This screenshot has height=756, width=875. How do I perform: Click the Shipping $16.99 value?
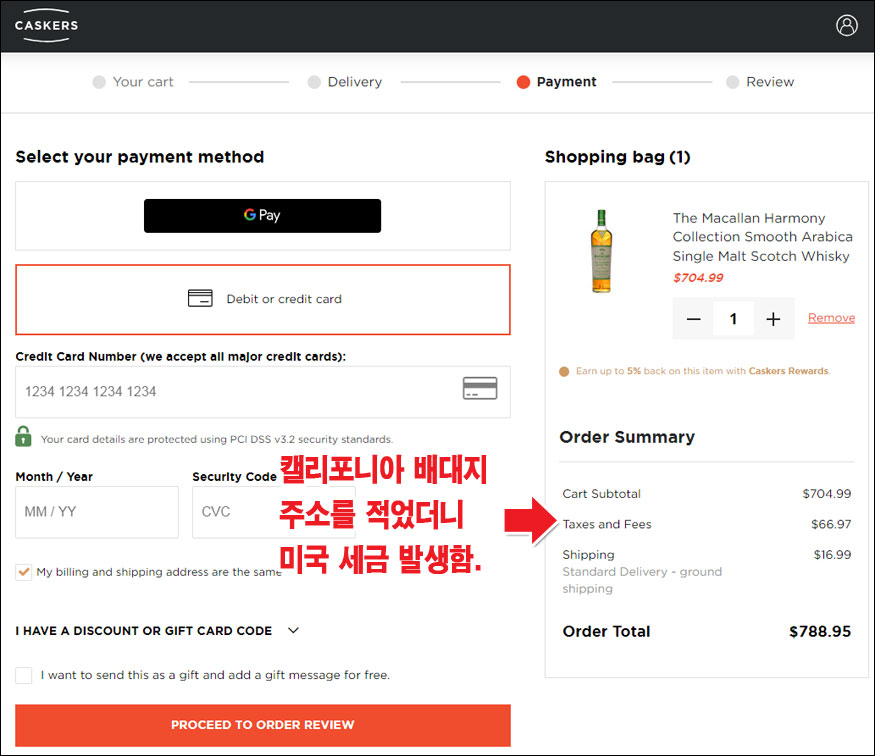[x=832, y=555]
